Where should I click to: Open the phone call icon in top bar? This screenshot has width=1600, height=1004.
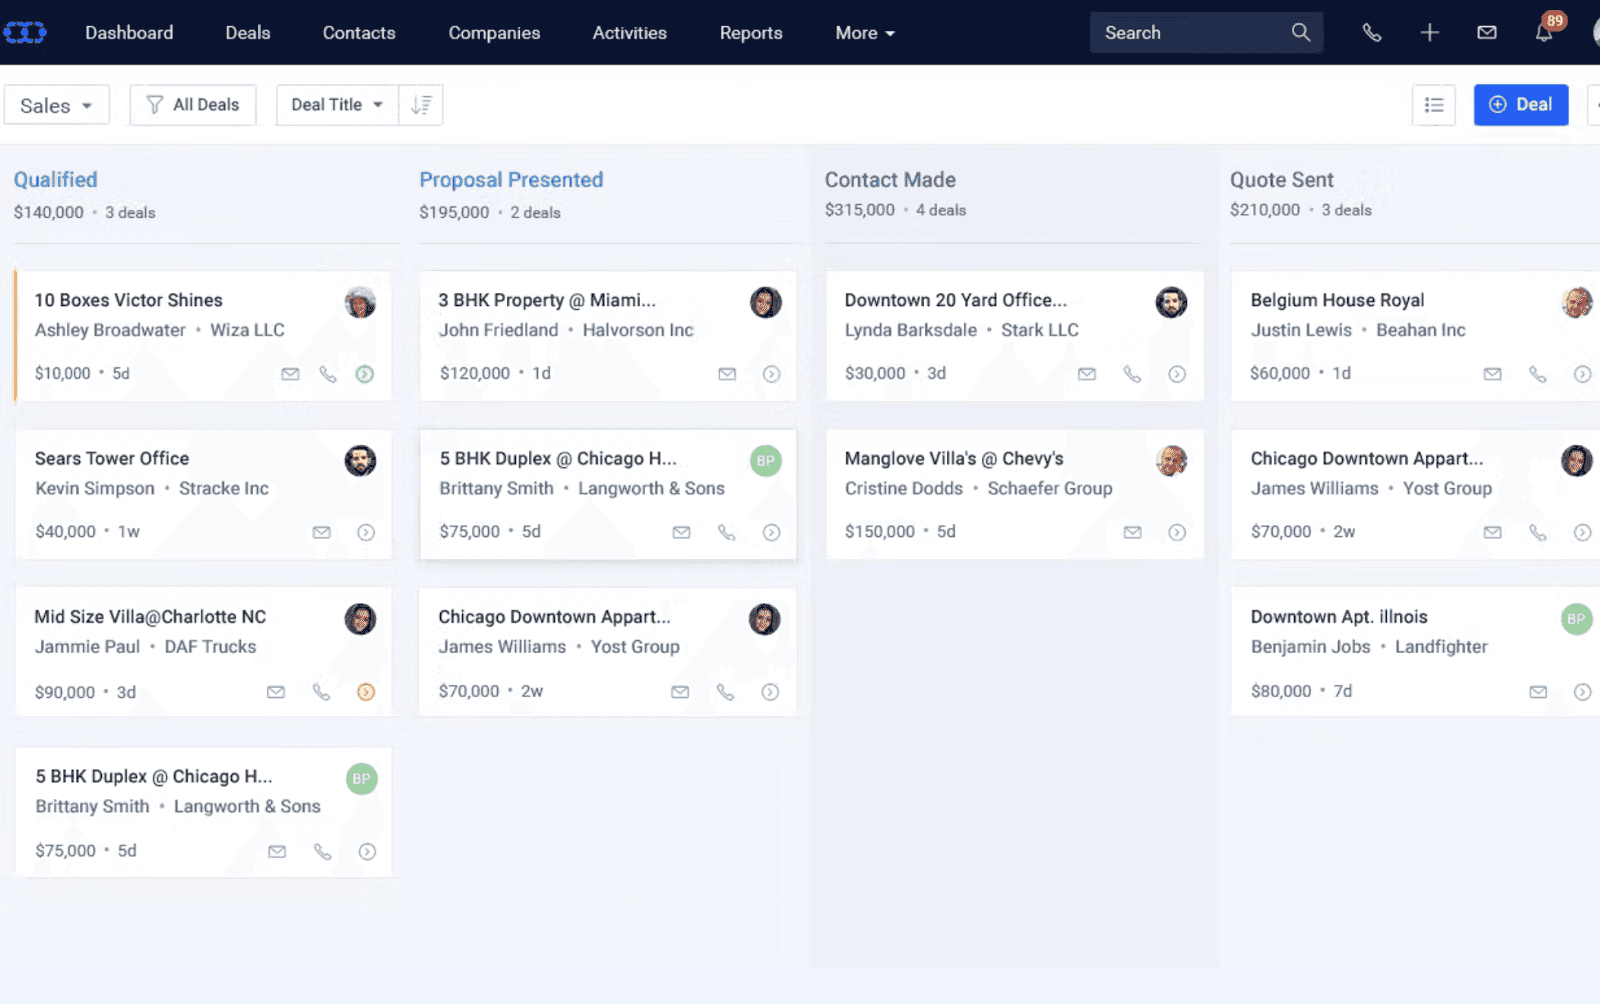1371,32
